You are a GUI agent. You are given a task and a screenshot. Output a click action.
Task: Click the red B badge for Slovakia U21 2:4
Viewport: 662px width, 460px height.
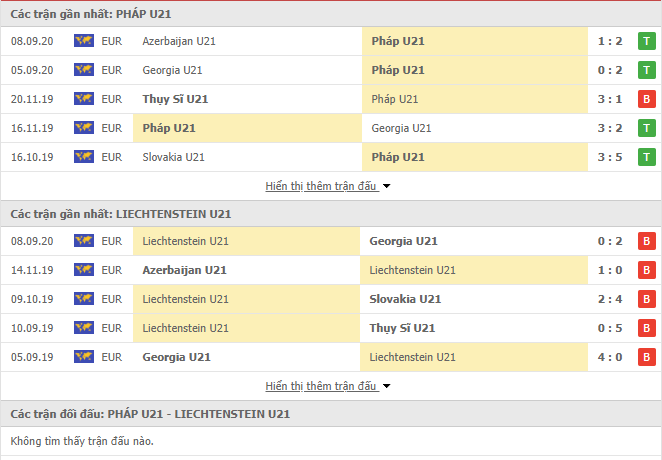click(646, 299)
